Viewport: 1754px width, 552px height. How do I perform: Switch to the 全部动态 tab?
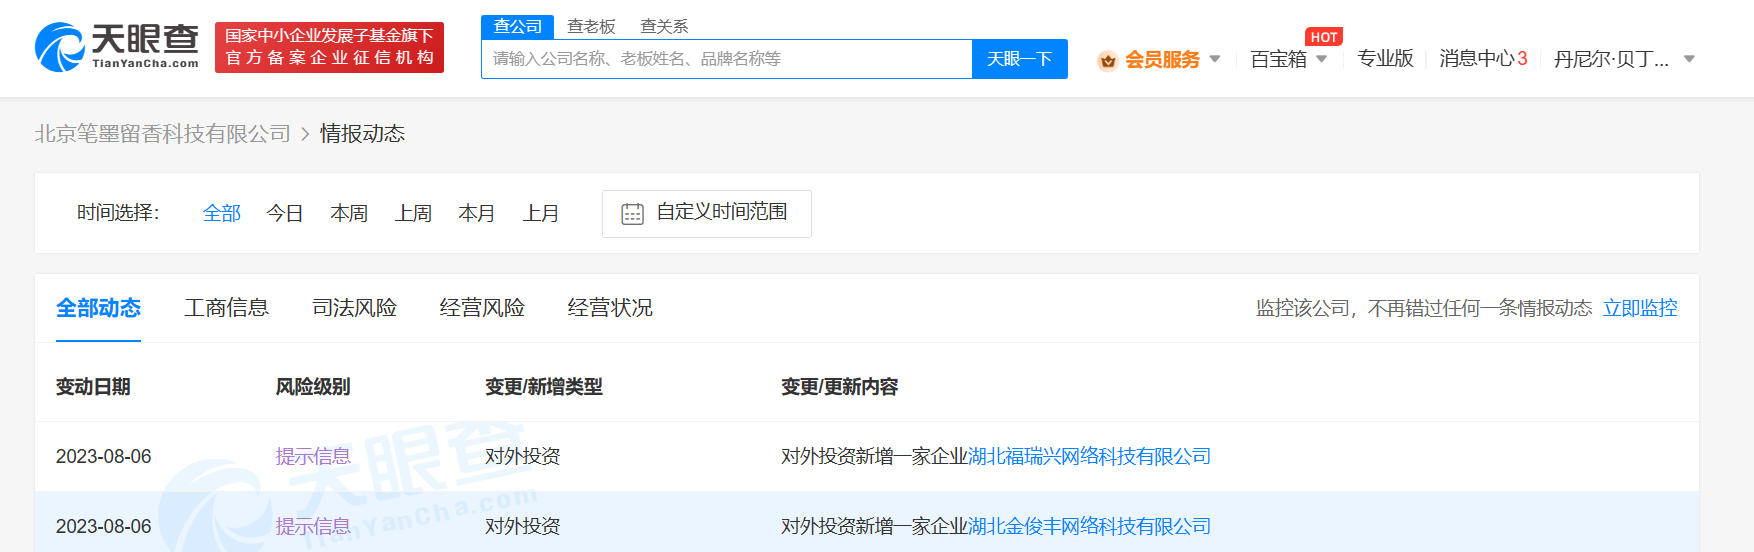tap(98, 308)
